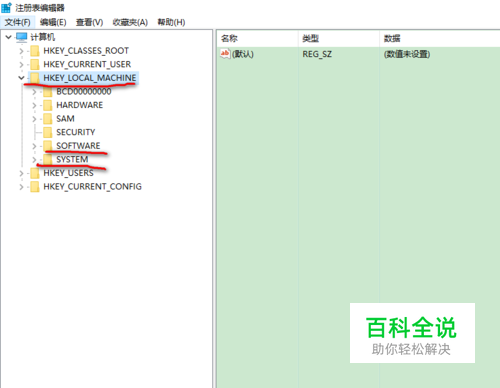
Task: Click the HKEY_CURRENT_CONFIG folder icon
Action: (x=35, y=187)
